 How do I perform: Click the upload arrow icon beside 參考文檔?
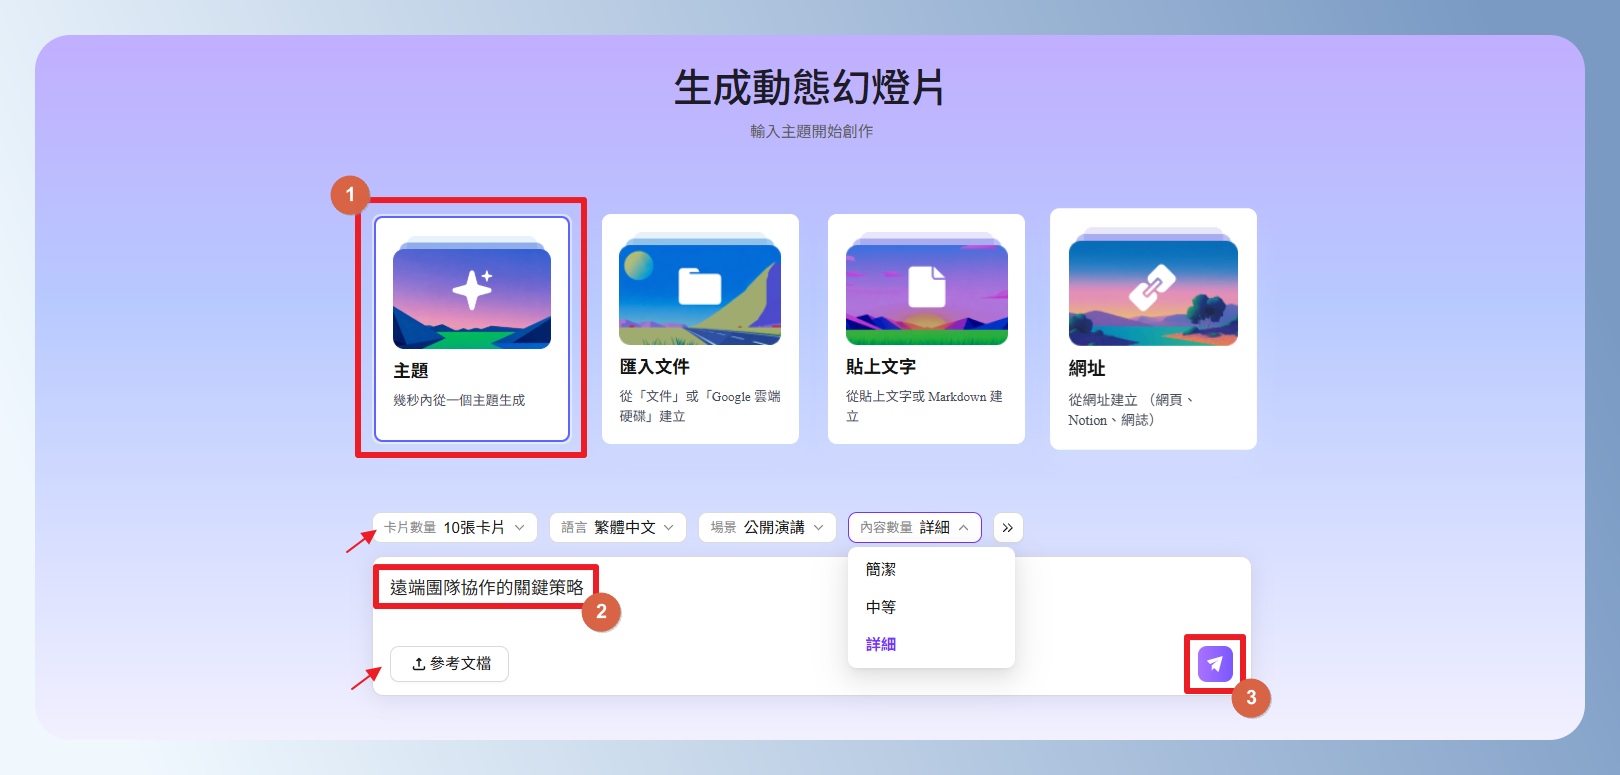pos(419,664)
